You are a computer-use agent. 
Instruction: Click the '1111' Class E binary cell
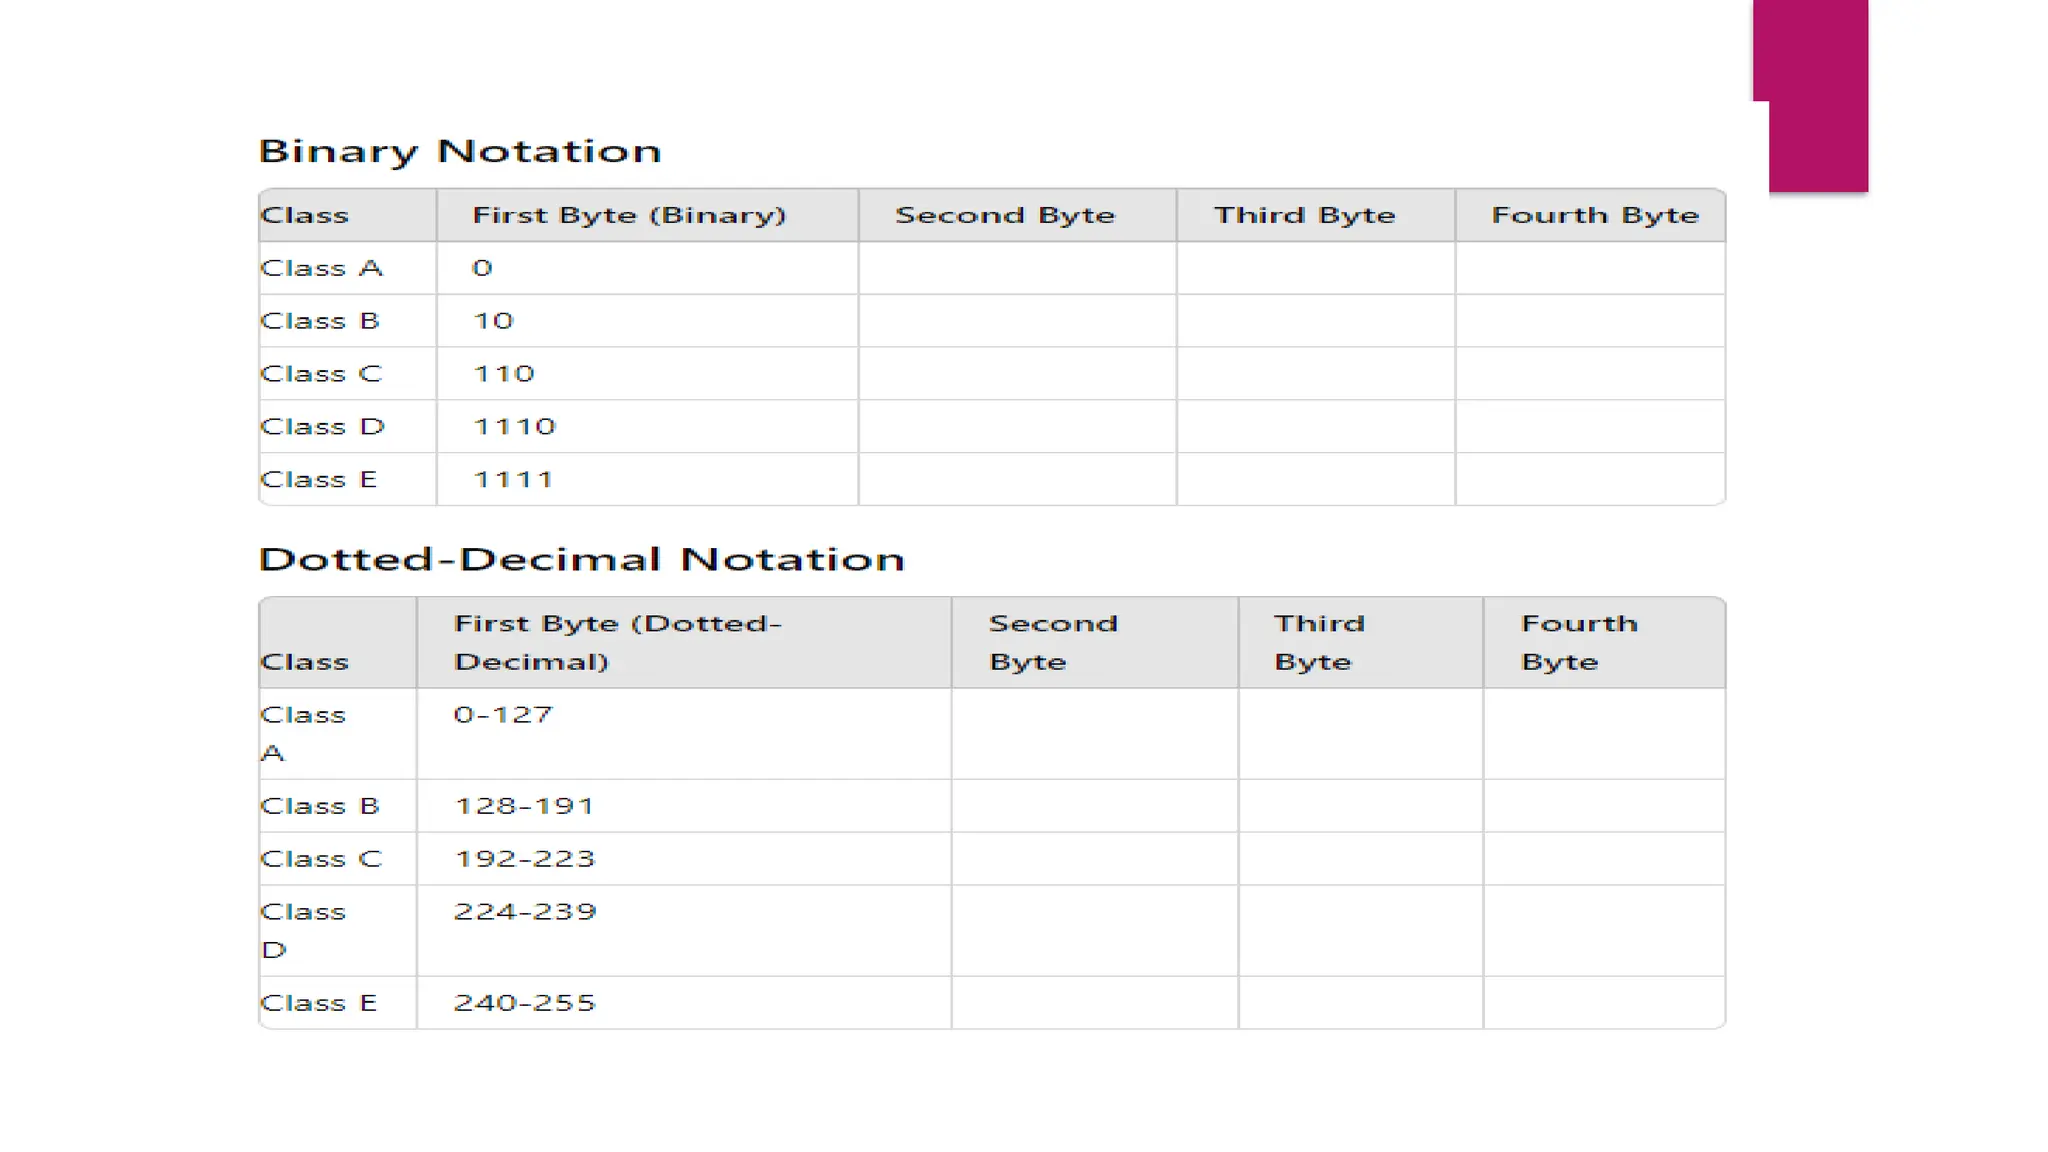513,480
